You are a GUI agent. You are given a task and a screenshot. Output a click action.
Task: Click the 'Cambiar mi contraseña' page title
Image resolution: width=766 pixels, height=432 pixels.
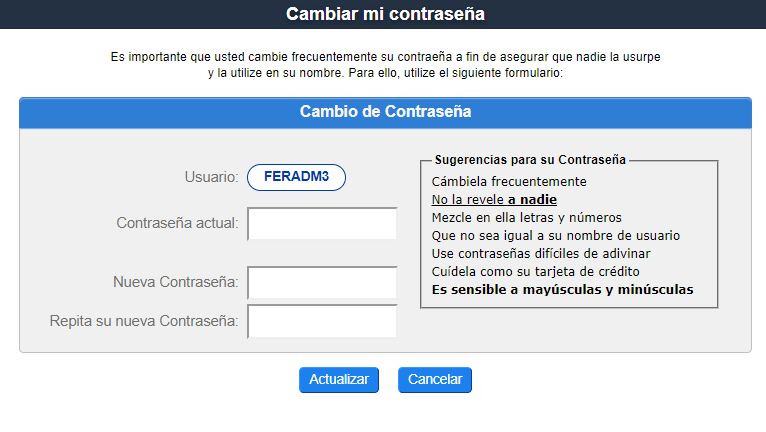pos(383,14)
